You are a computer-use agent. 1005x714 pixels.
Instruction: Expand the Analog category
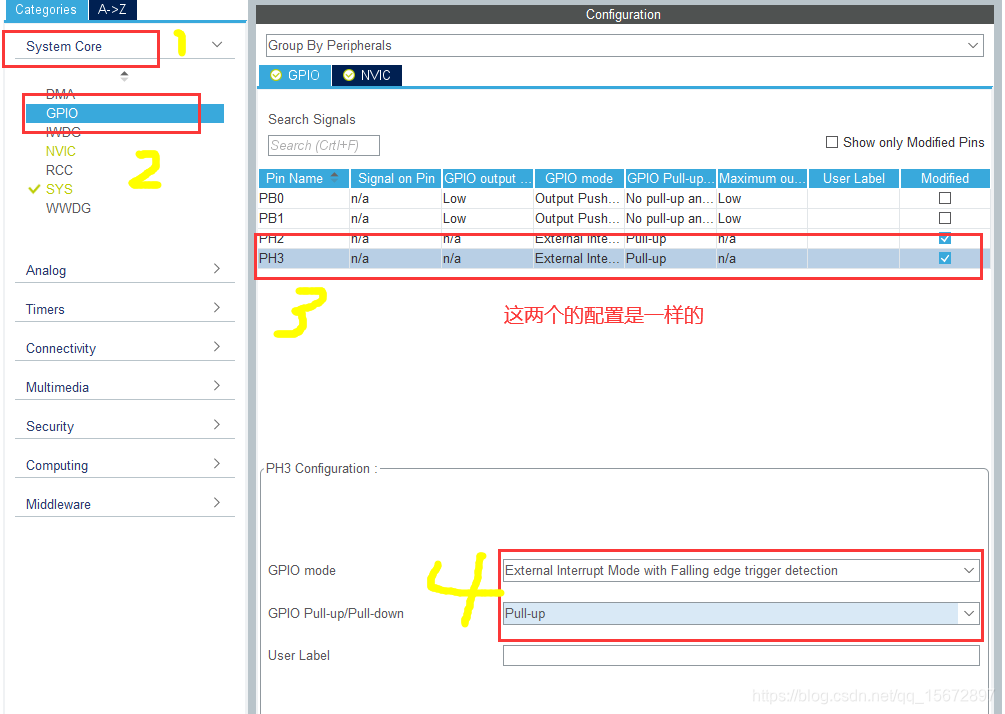pyautogui.click(x=217, y=269)
